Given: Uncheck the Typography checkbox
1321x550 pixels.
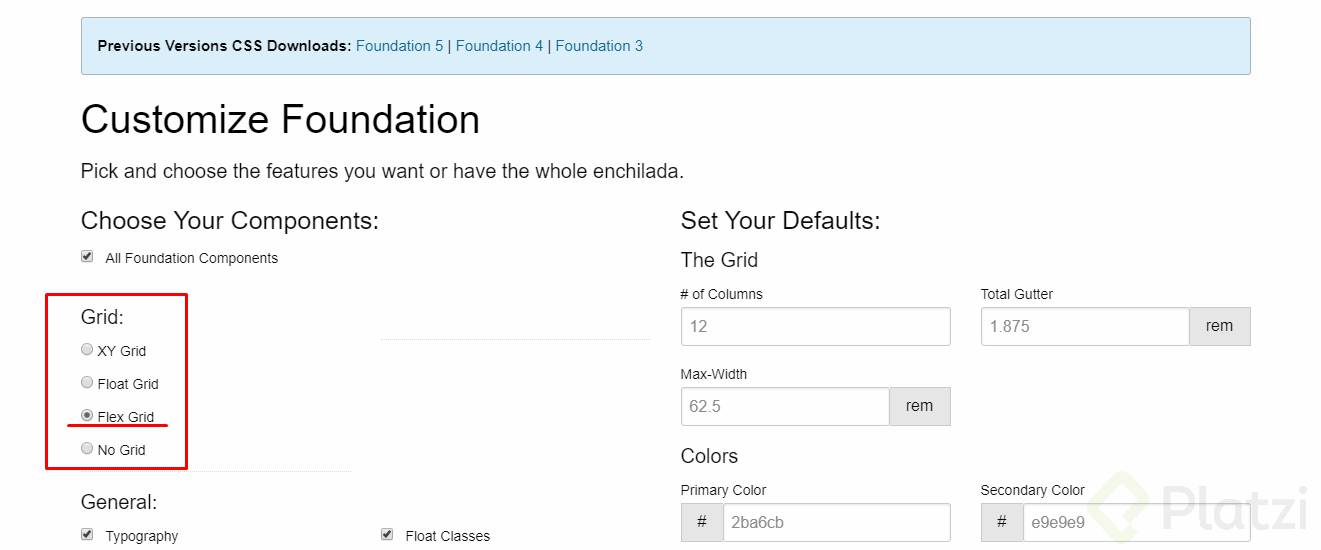Looking at the screenshot, I should click(87, 535).
